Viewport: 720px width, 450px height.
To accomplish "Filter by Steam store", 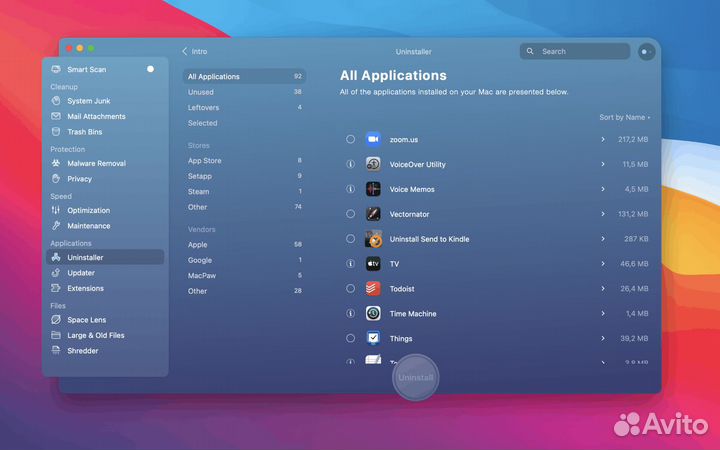I will [244, 191].
